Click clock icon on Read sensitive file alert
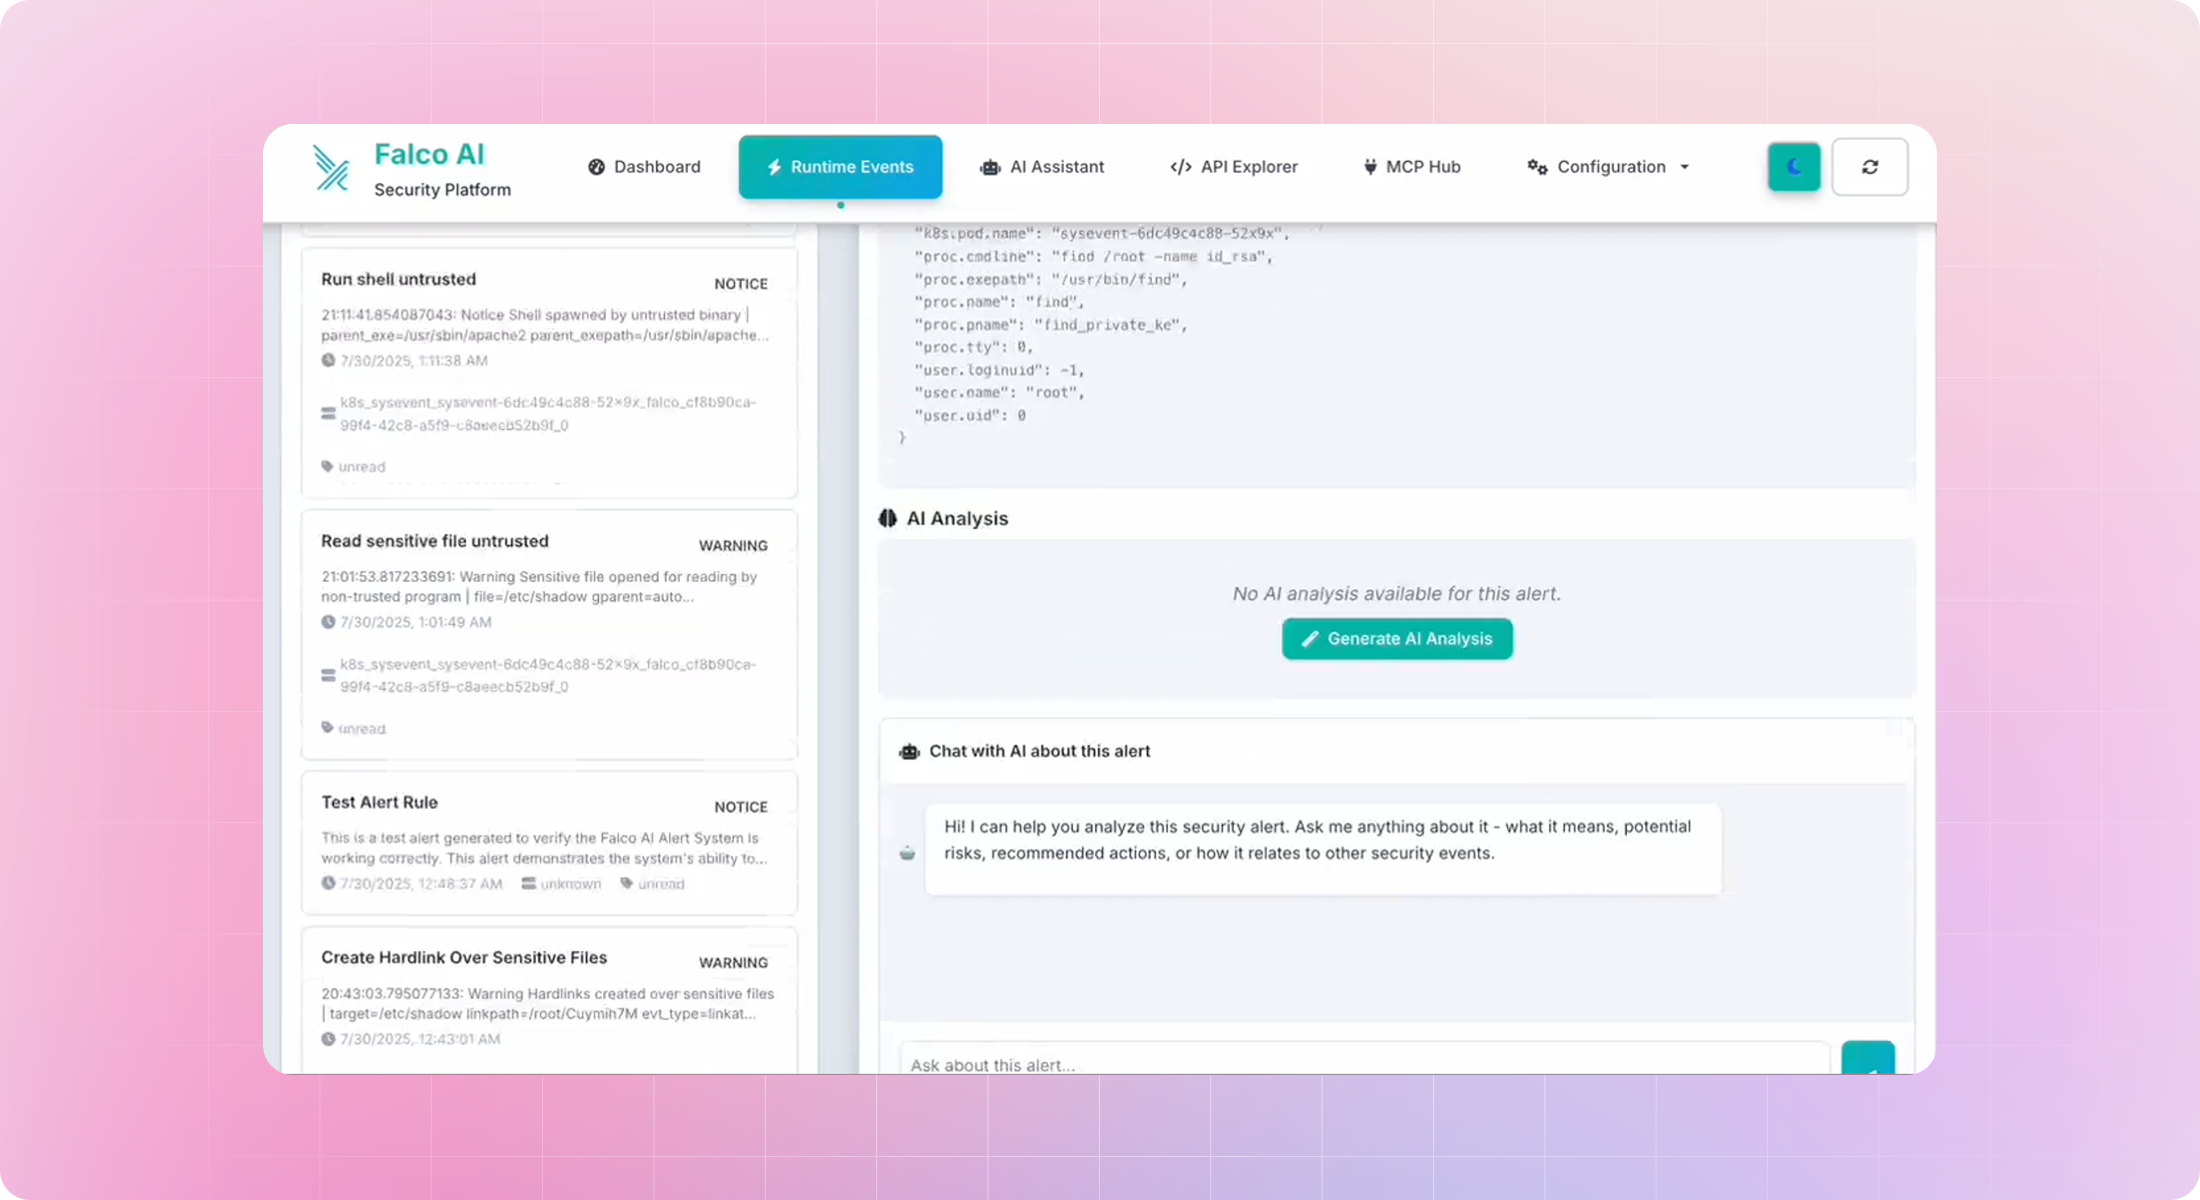This screenshot has height=1200, width=2200. click(x=328, y=622)
